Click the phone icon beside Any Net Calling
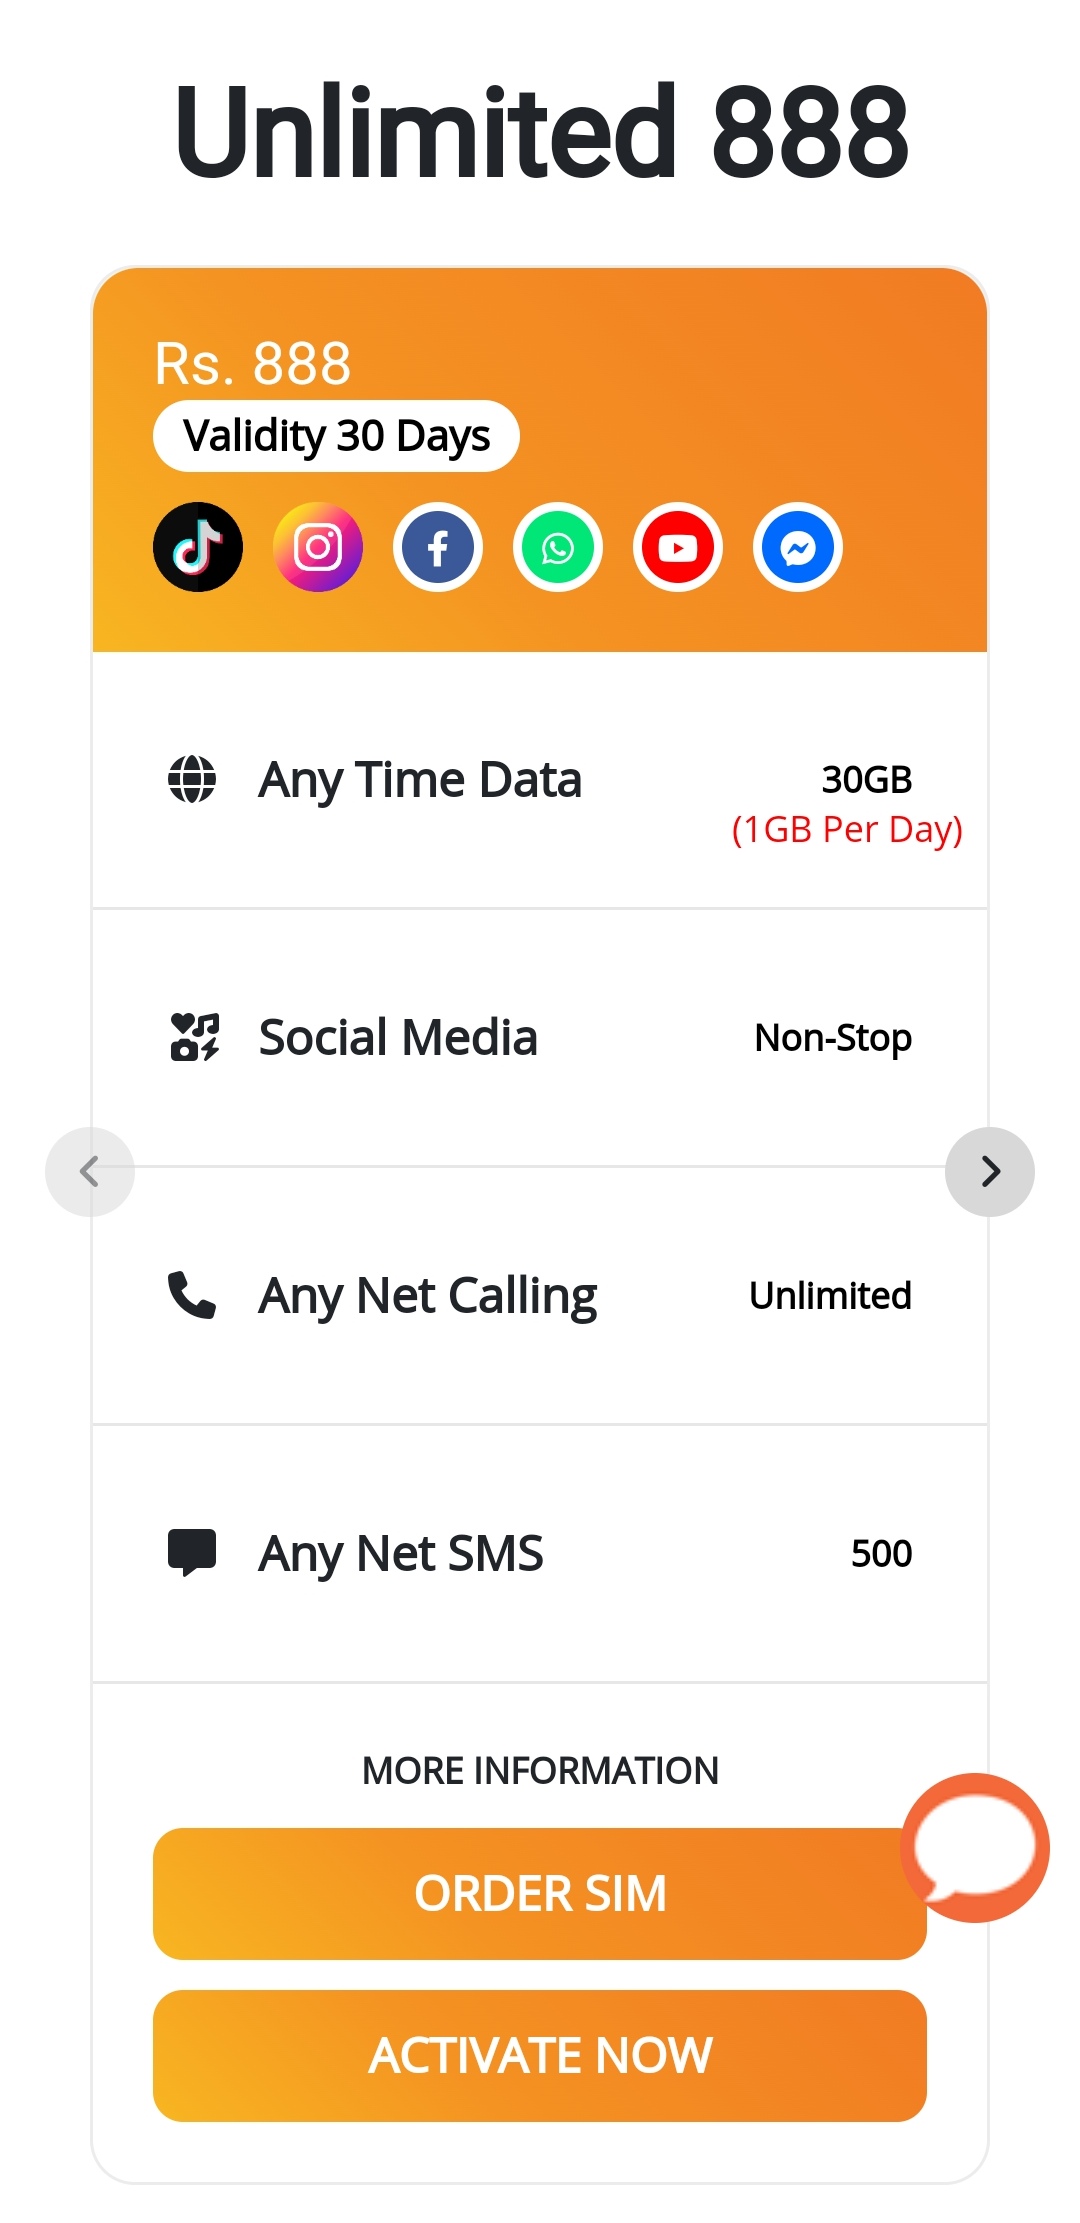The width and height of the screenshot is (1080, 2223). pos(192,1295)
